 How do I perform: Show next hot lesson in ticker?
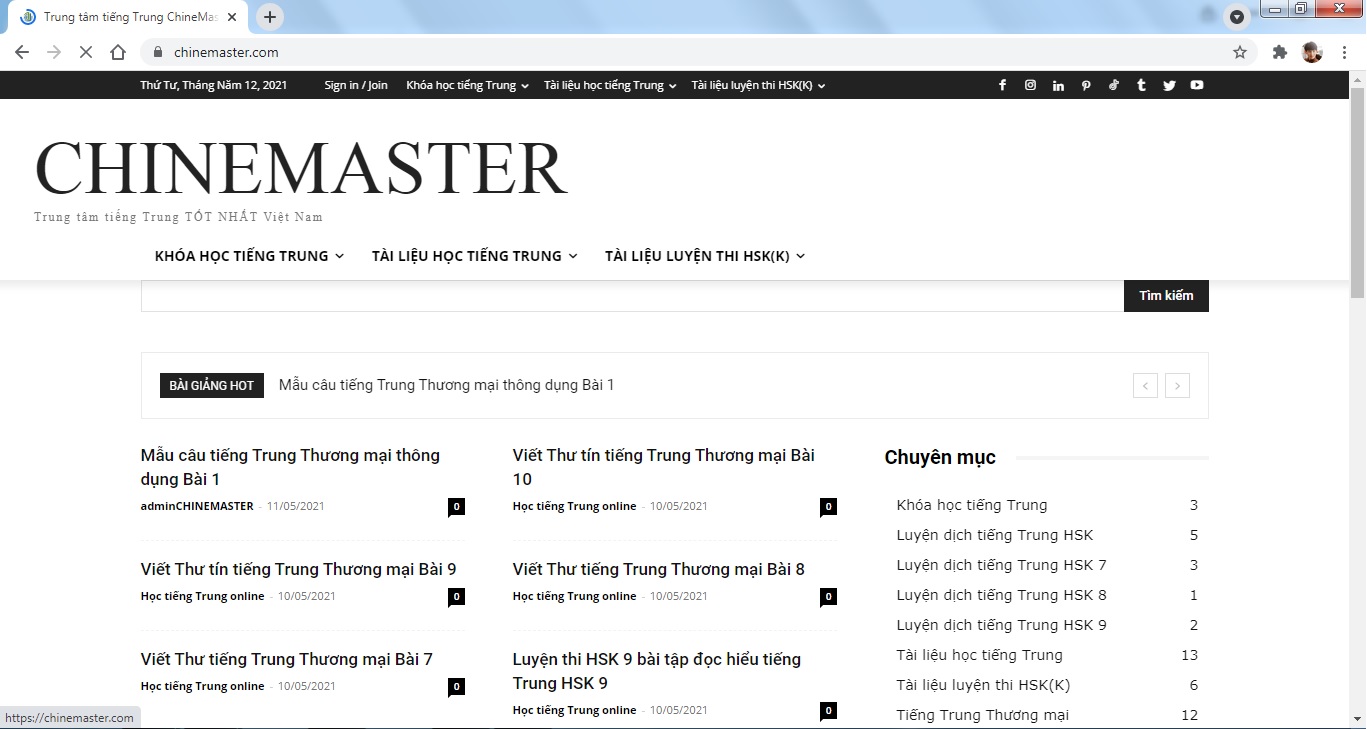(x=1177, y=385)
